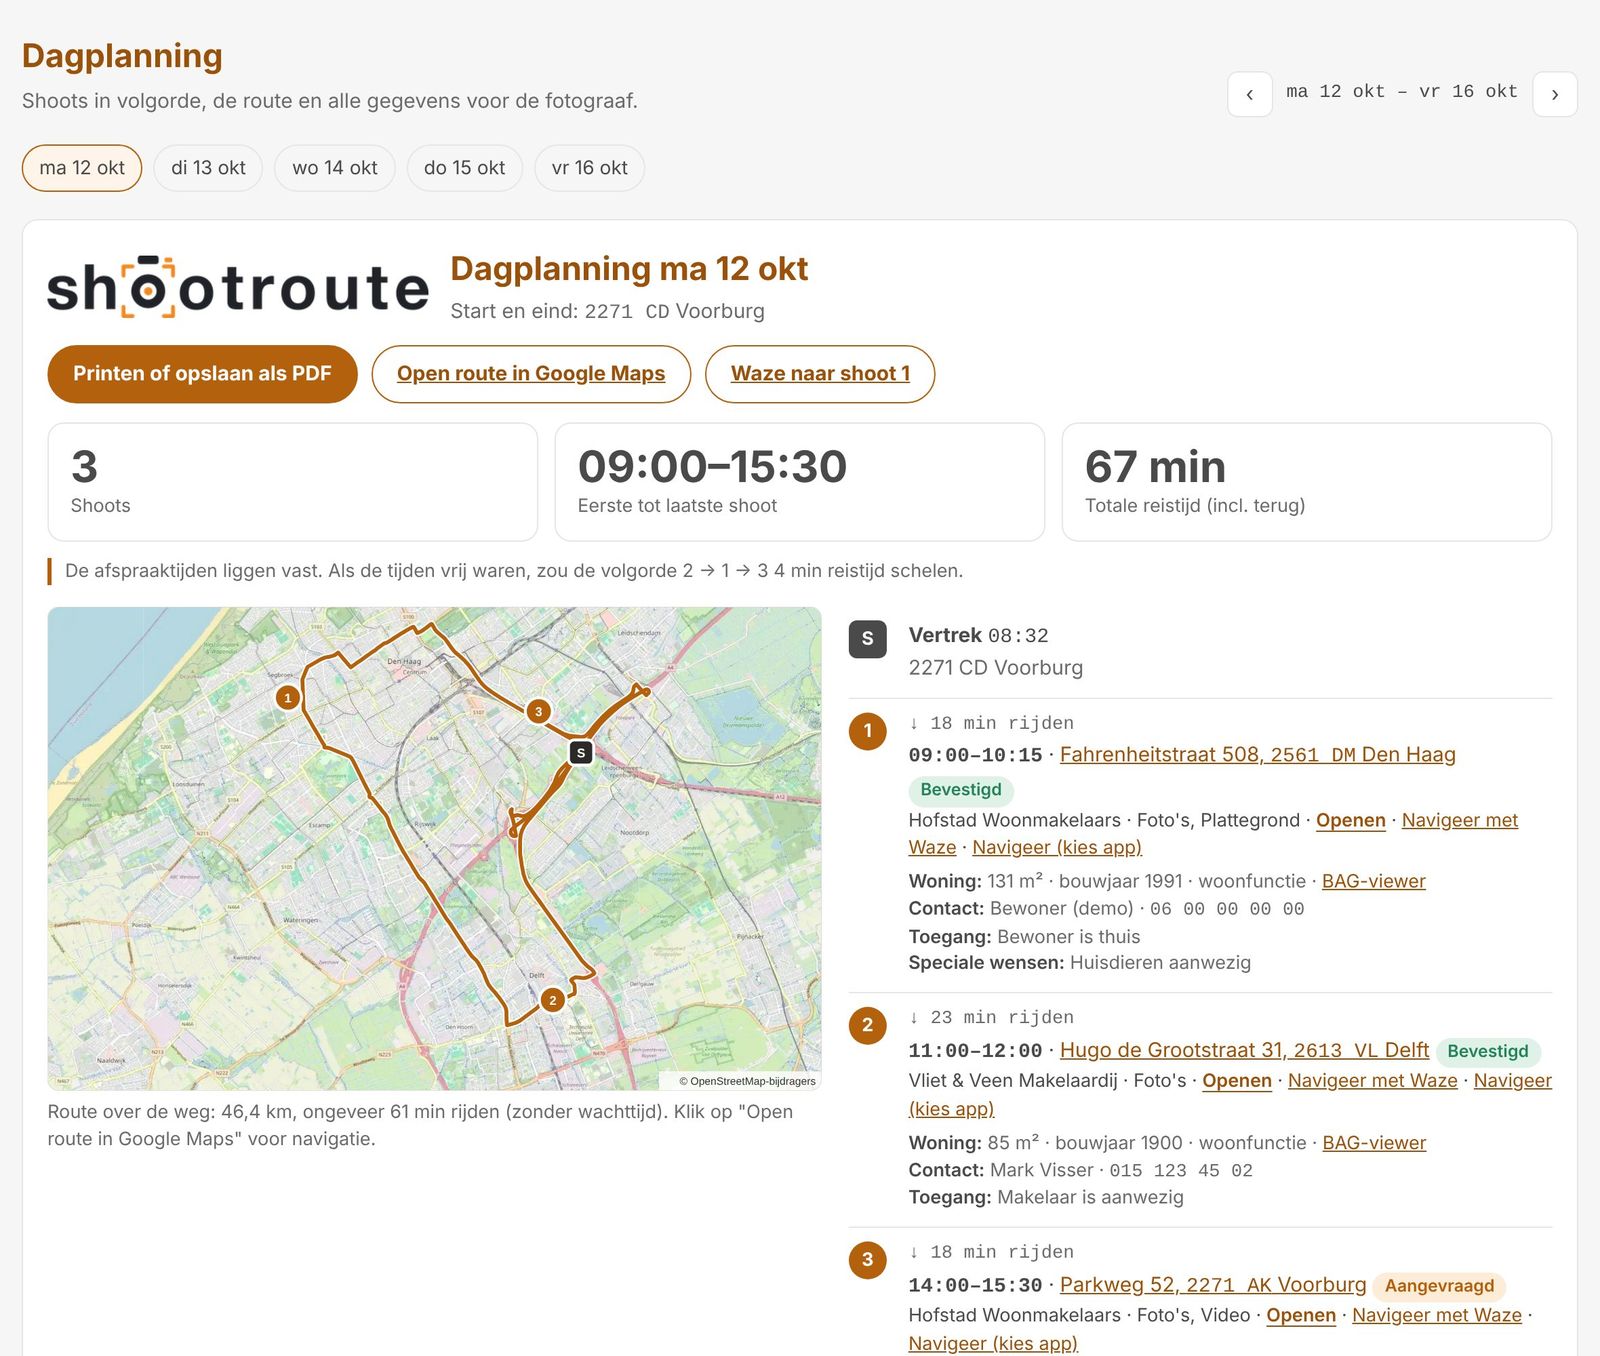Open BAG-viewer for 85 m² woning
Screen dimensions: 1600x1356
(1374, 1143)
